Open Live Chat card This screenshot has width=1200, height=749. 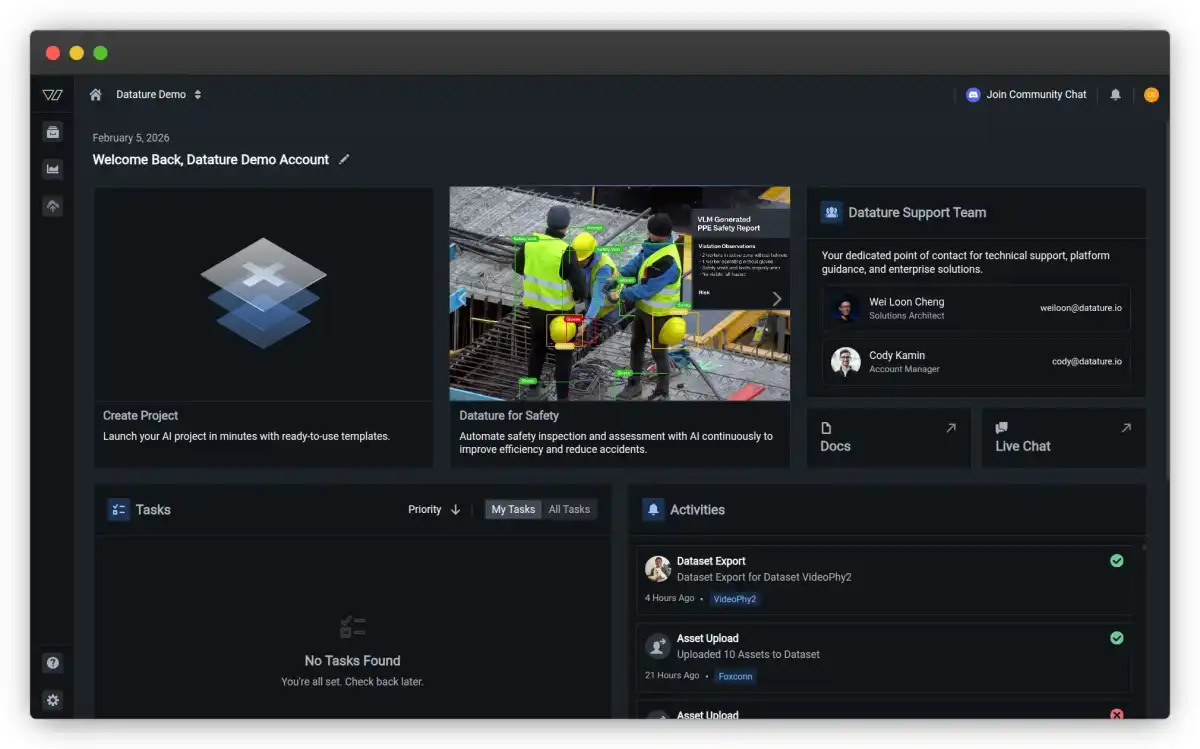point(1064,438)
